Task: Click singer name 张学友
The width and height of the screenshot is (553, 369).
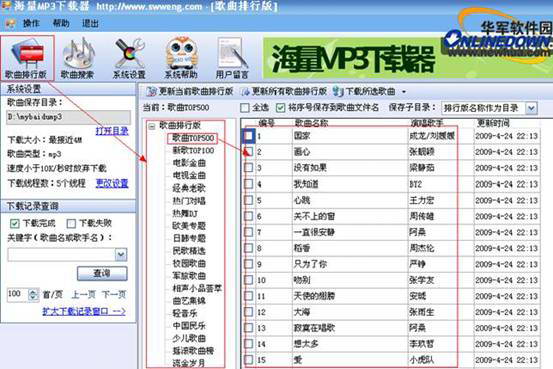Action: [422, 280]
